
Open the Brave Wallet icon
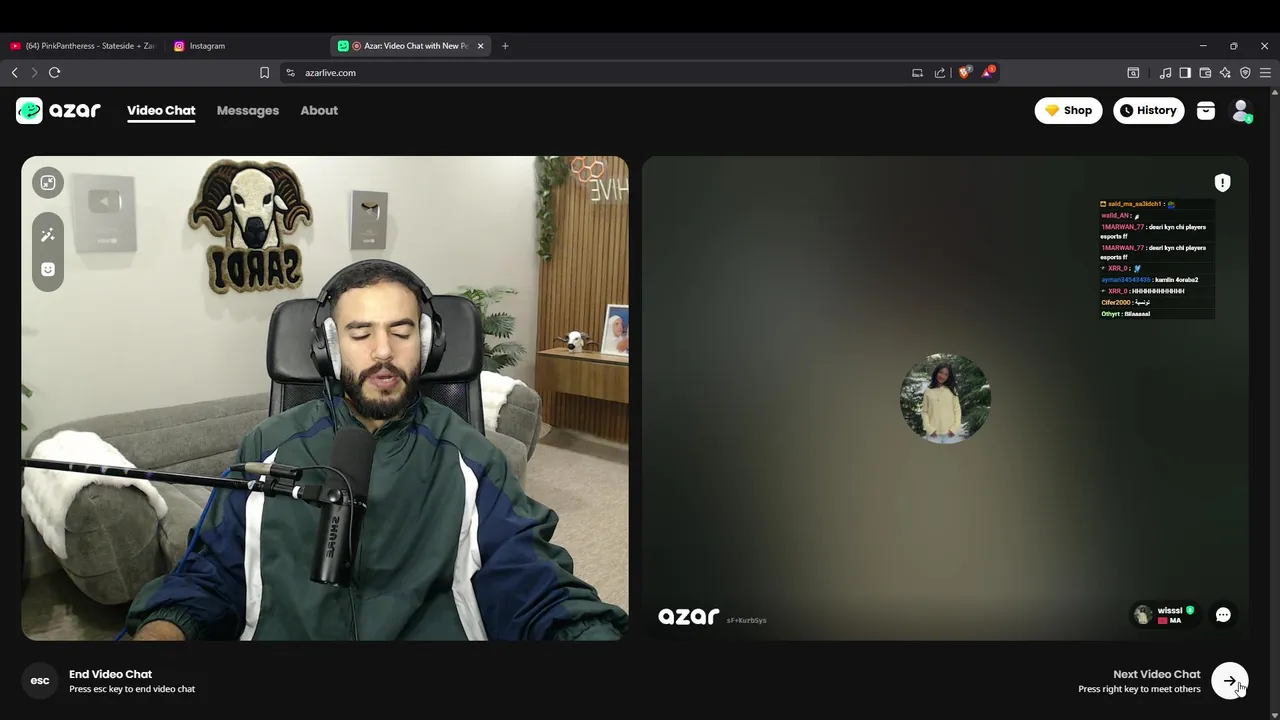(x=1205, y=72)
